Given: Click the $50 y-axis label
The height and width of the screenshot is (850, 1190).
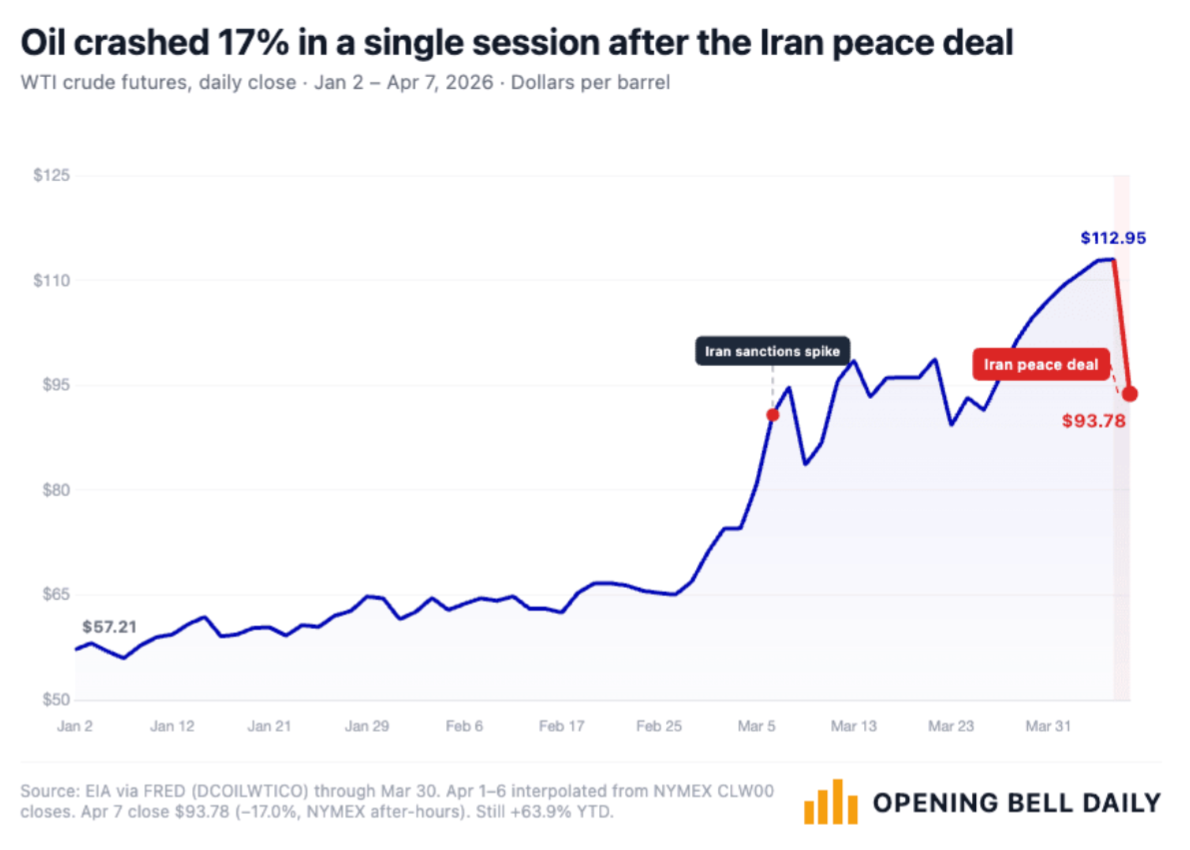Looking at the screenshot, I should click(54, 699).
